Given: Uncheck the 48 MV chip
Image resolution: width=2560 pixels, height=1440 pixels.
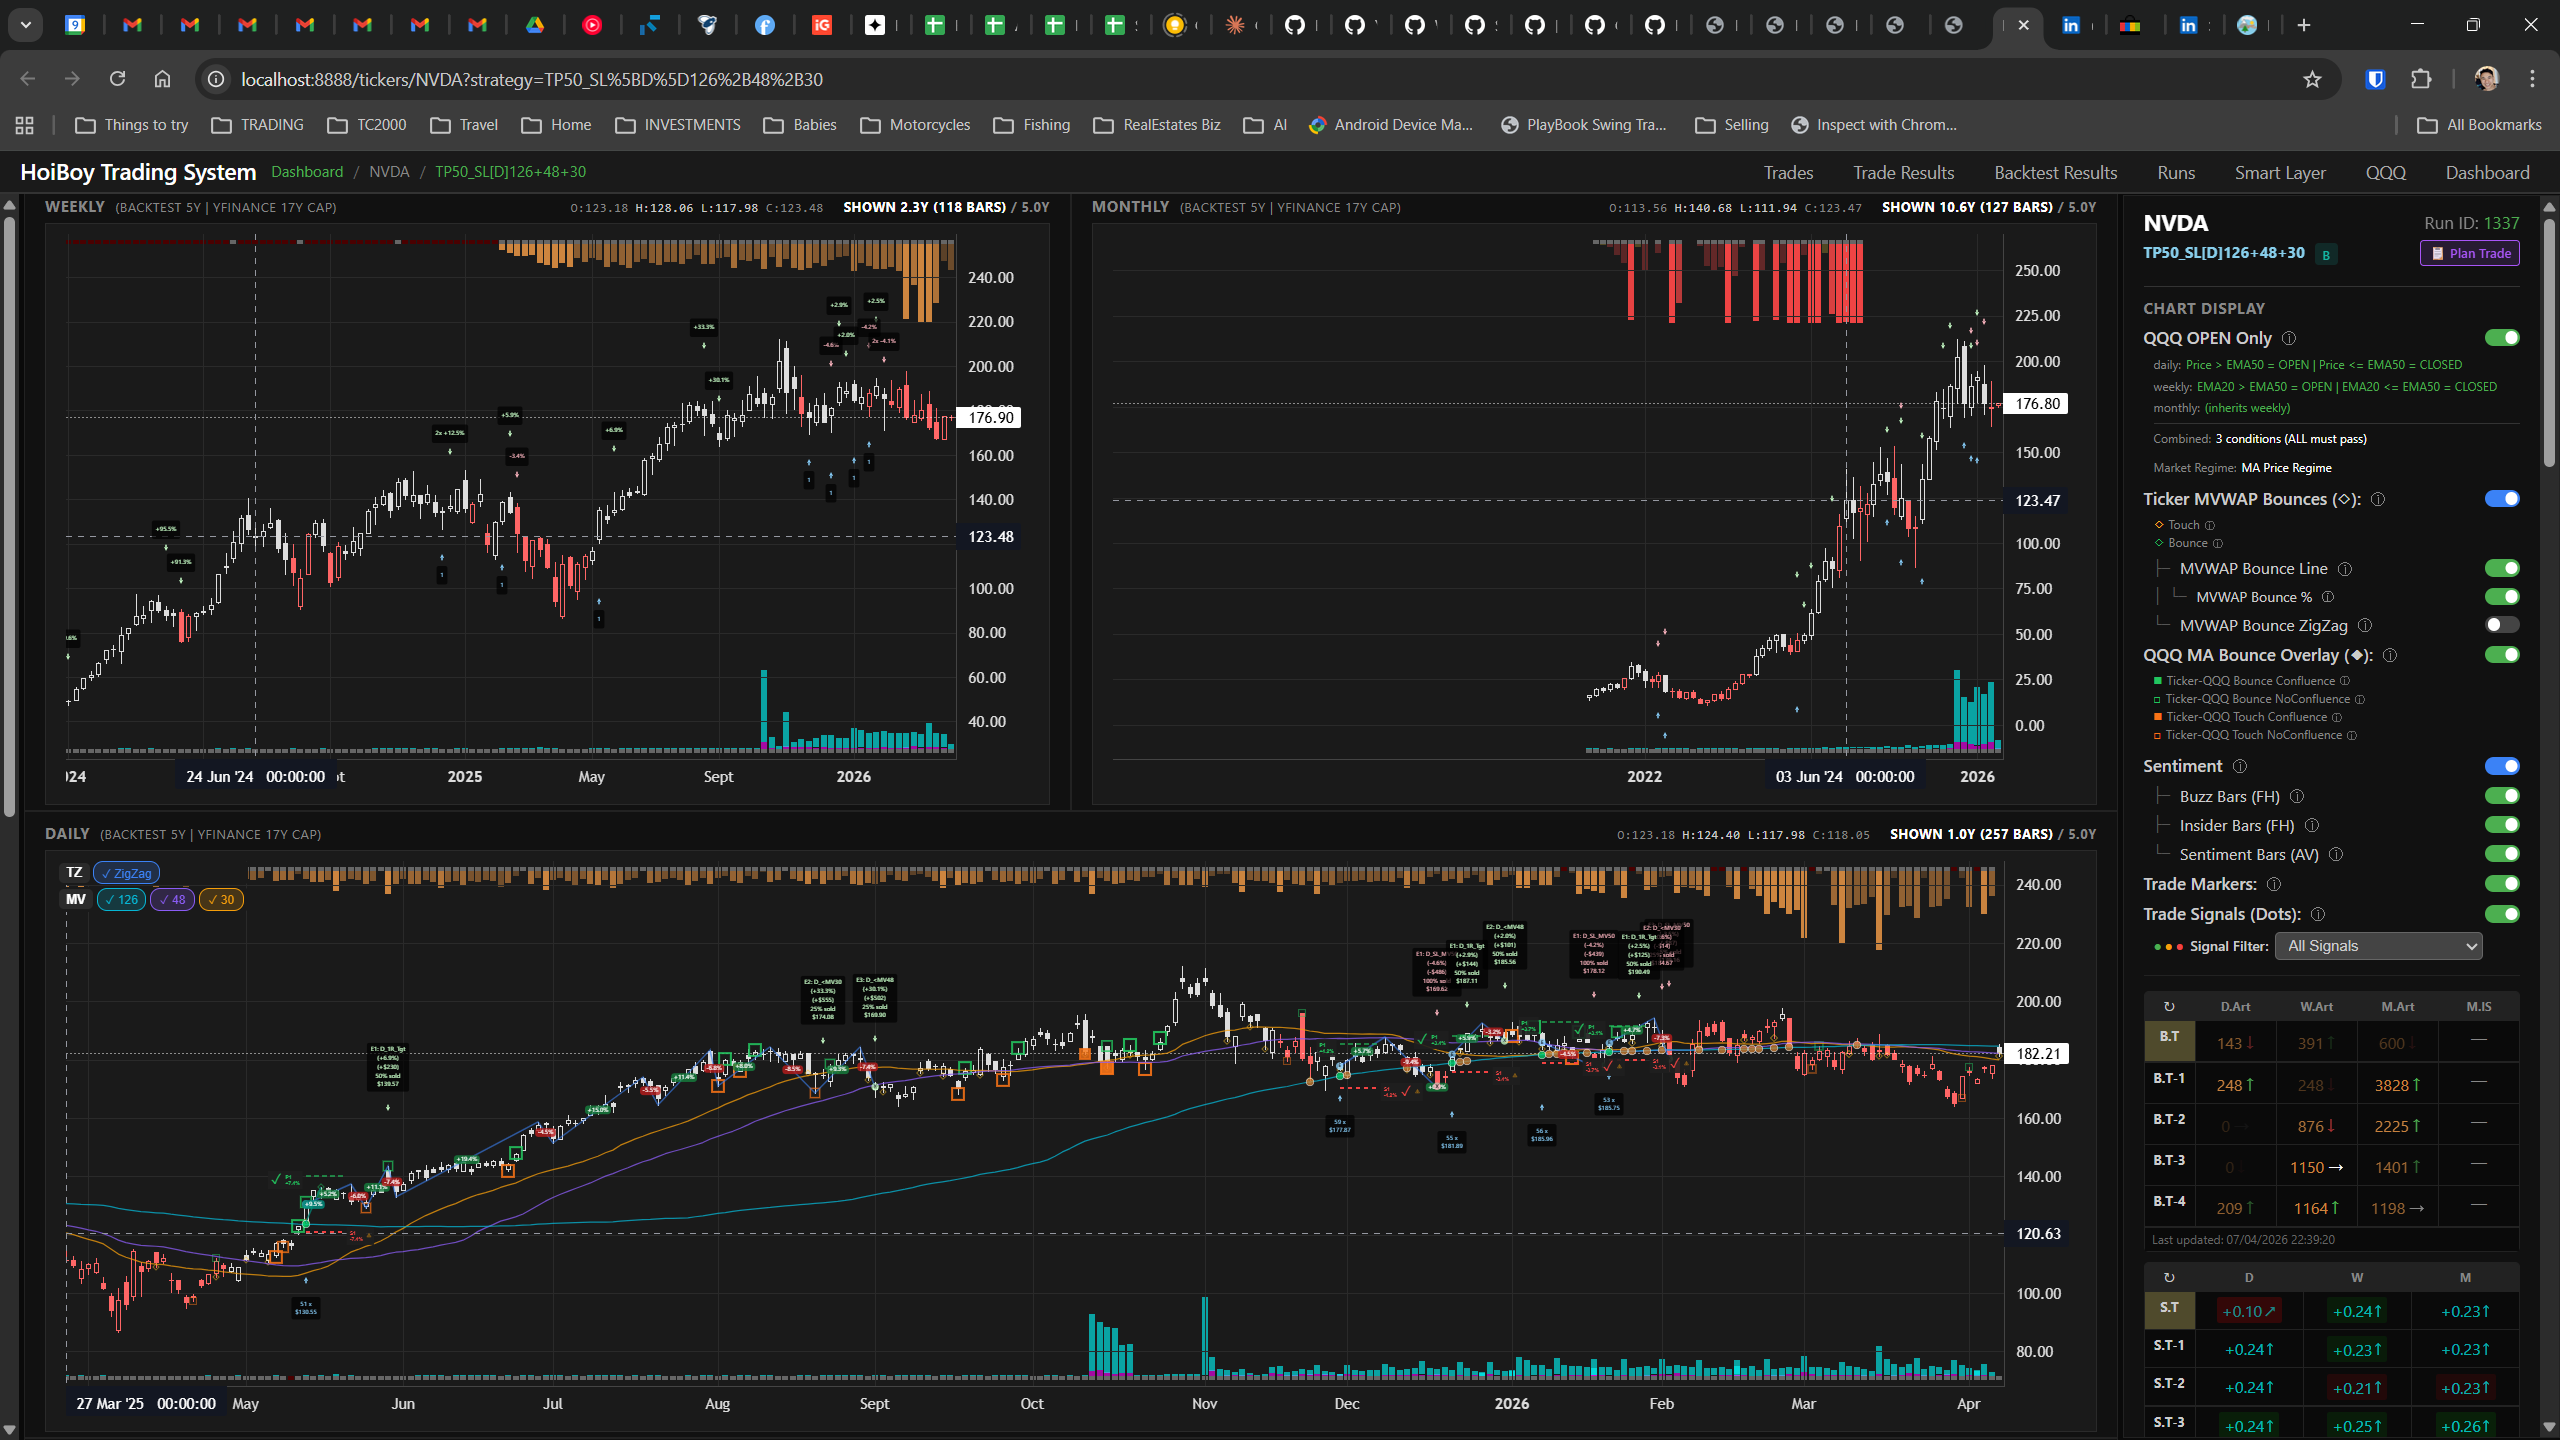Looking at the screenshot, I should click(172, 900).
